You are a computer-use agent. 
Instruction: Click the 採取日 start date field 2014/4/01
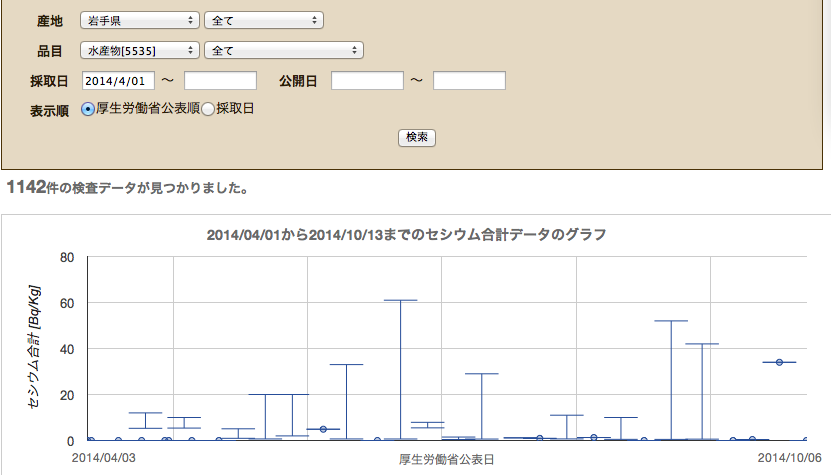pos(118,80)
